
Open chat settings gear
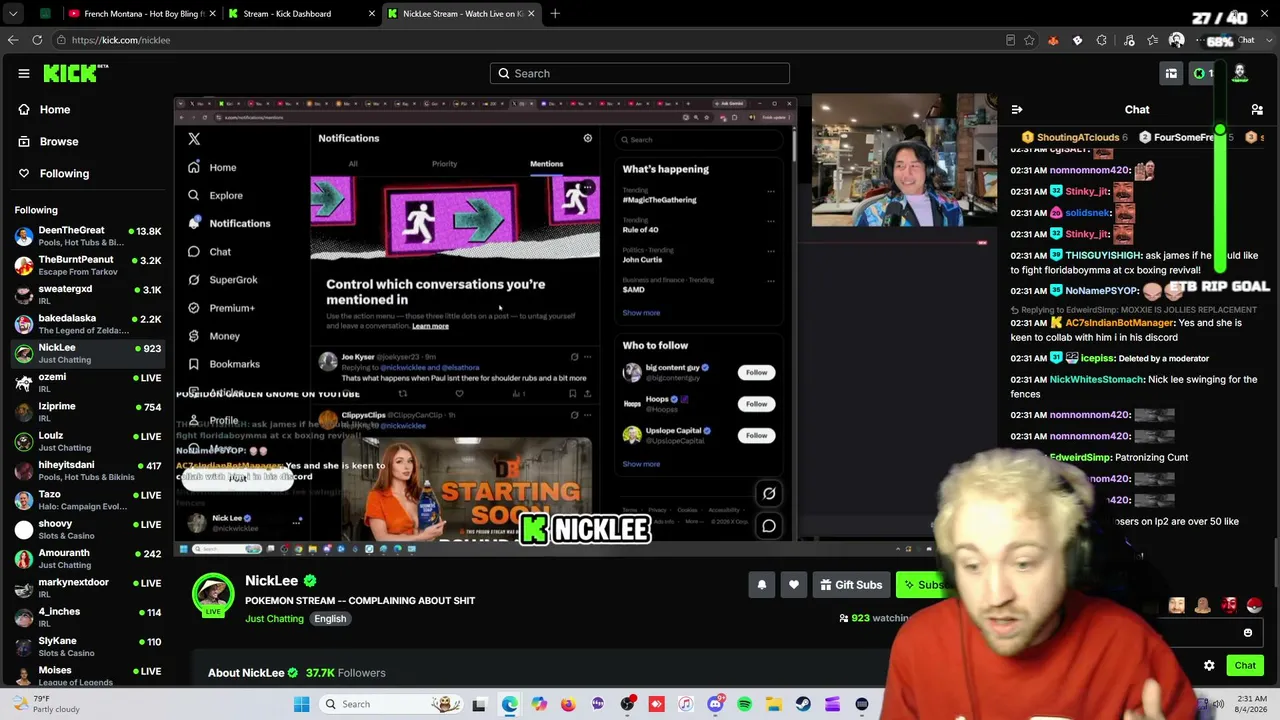1209,665
